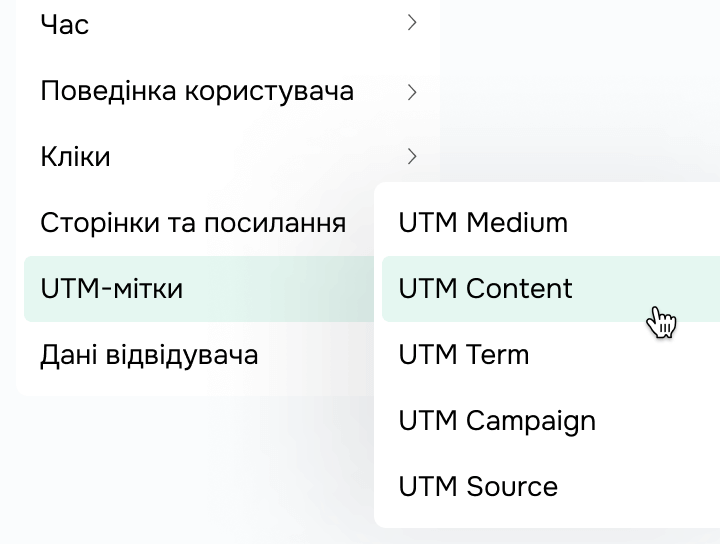Click the UTM Campaign option
The image size is (720, 544).
tap(497, 421)
